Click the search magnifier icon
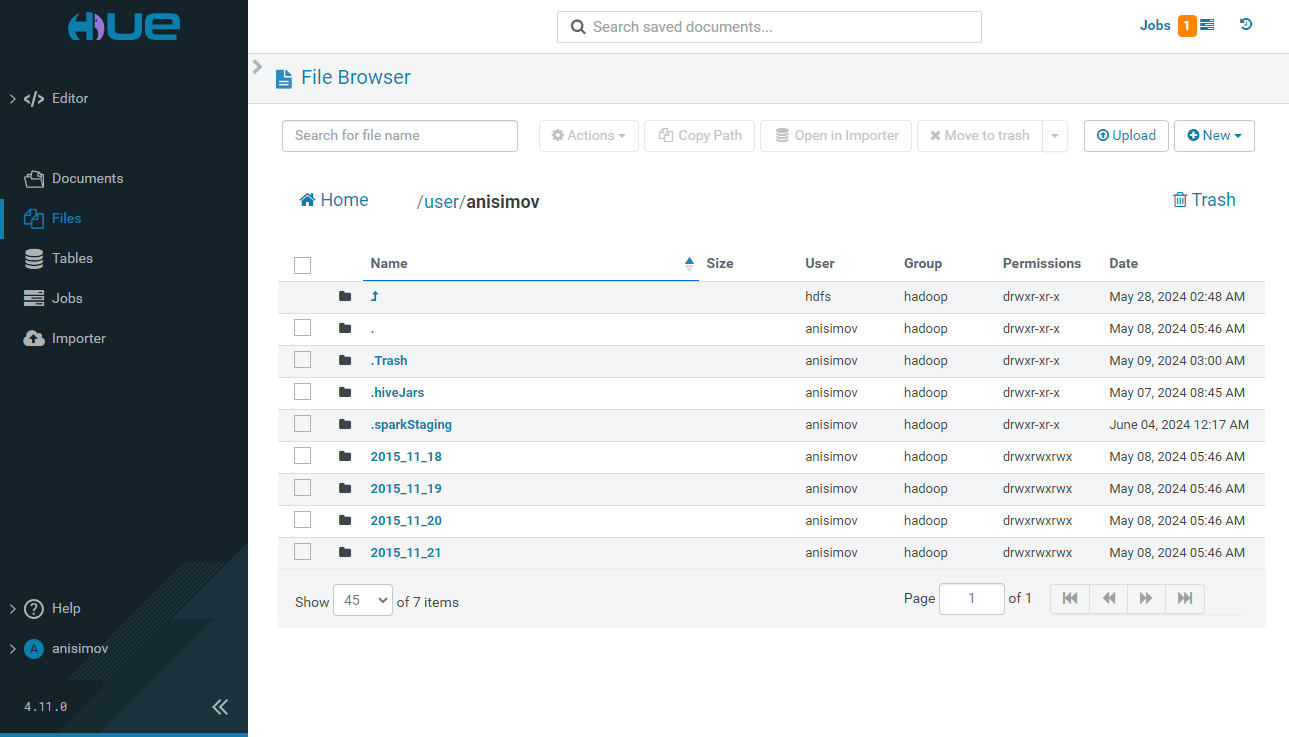This screenshot has width=1289, height=737. coord(577,27)
